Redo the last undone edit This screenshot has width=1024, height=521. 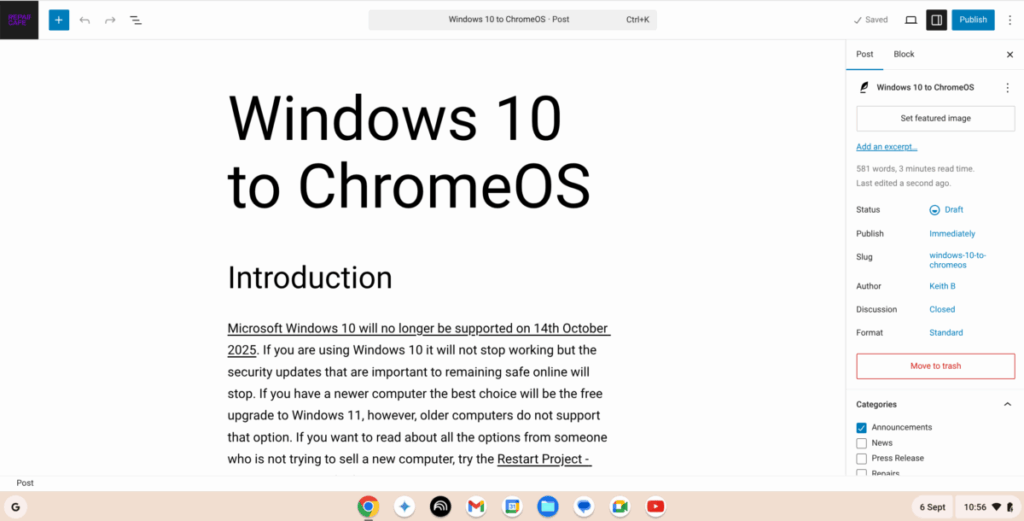110,20
